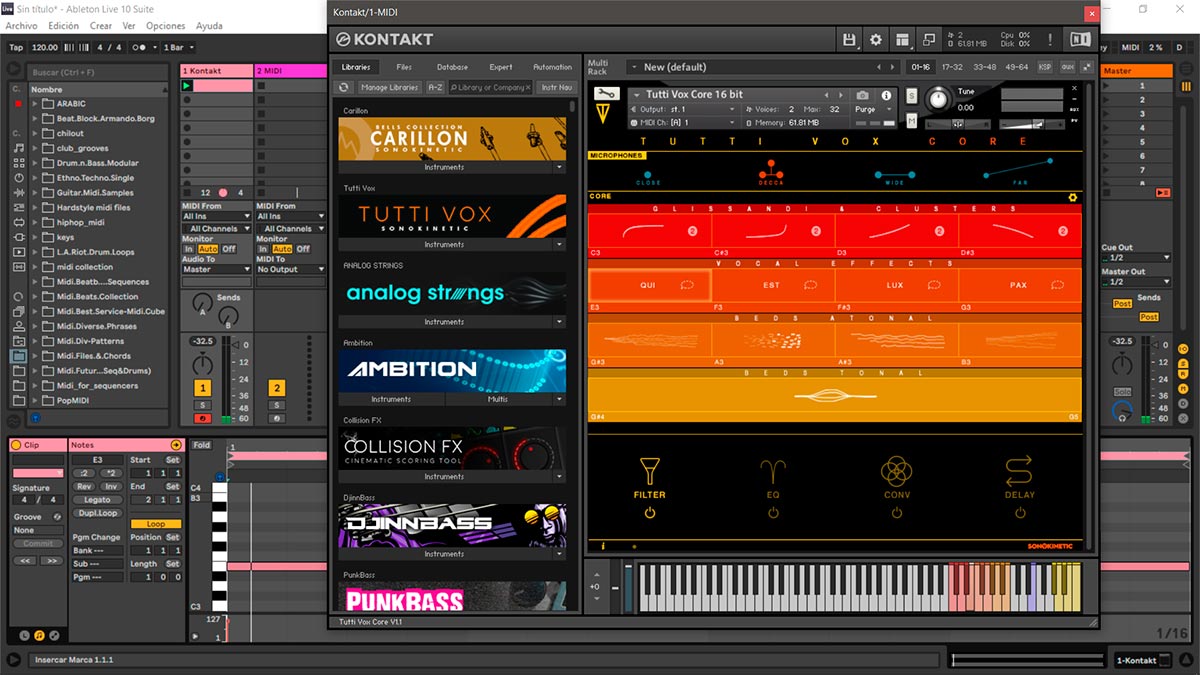Open Kontakt workspace layout panel icon
This screenshot has height=675, width=1200.
point(903,40)
